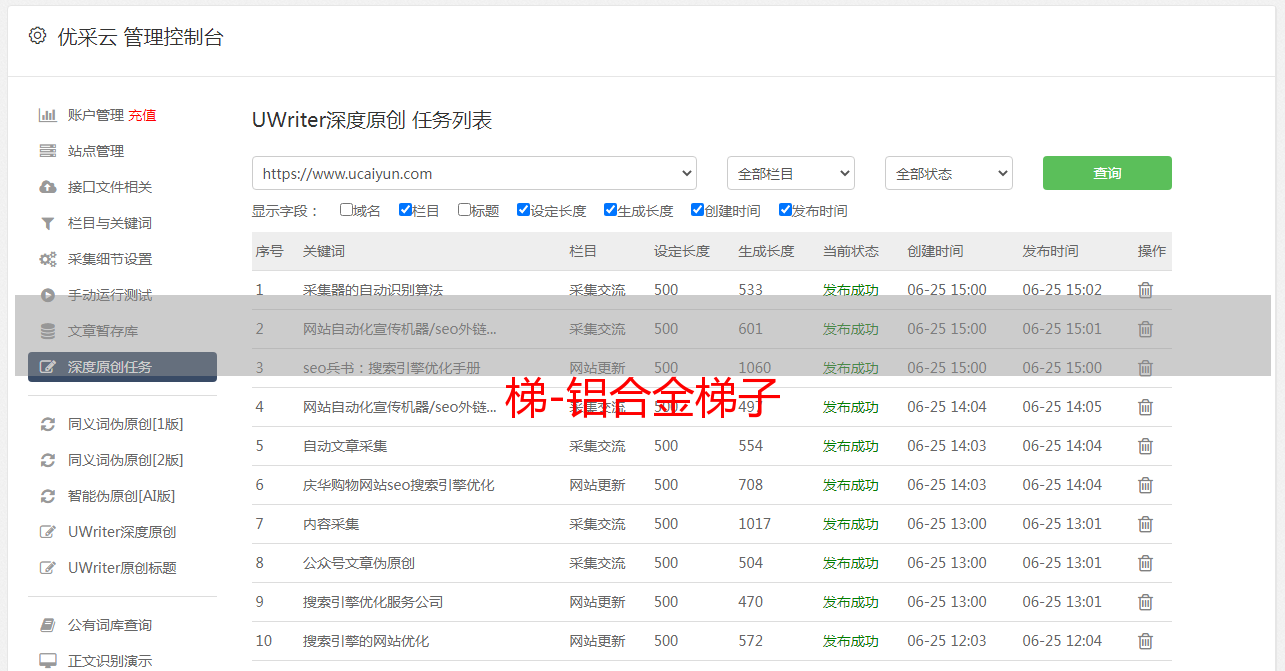The height and width of the screenshot is (671, 1285).
Task: Delete task row 9 搜索引擎优化服务公司
Action: 1145,602
